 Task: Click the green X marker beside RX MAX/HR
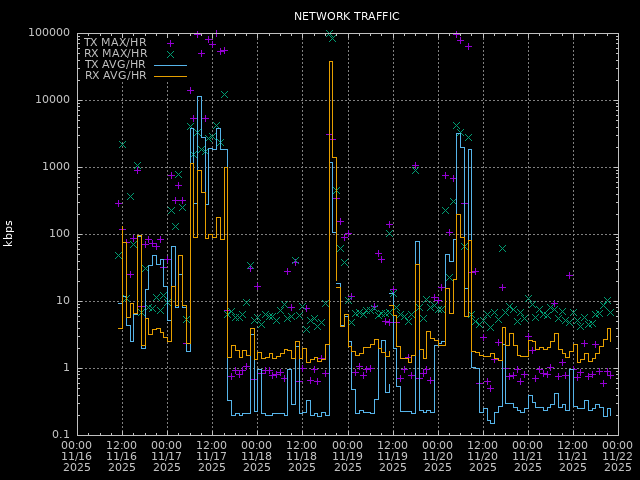(170, 54)
